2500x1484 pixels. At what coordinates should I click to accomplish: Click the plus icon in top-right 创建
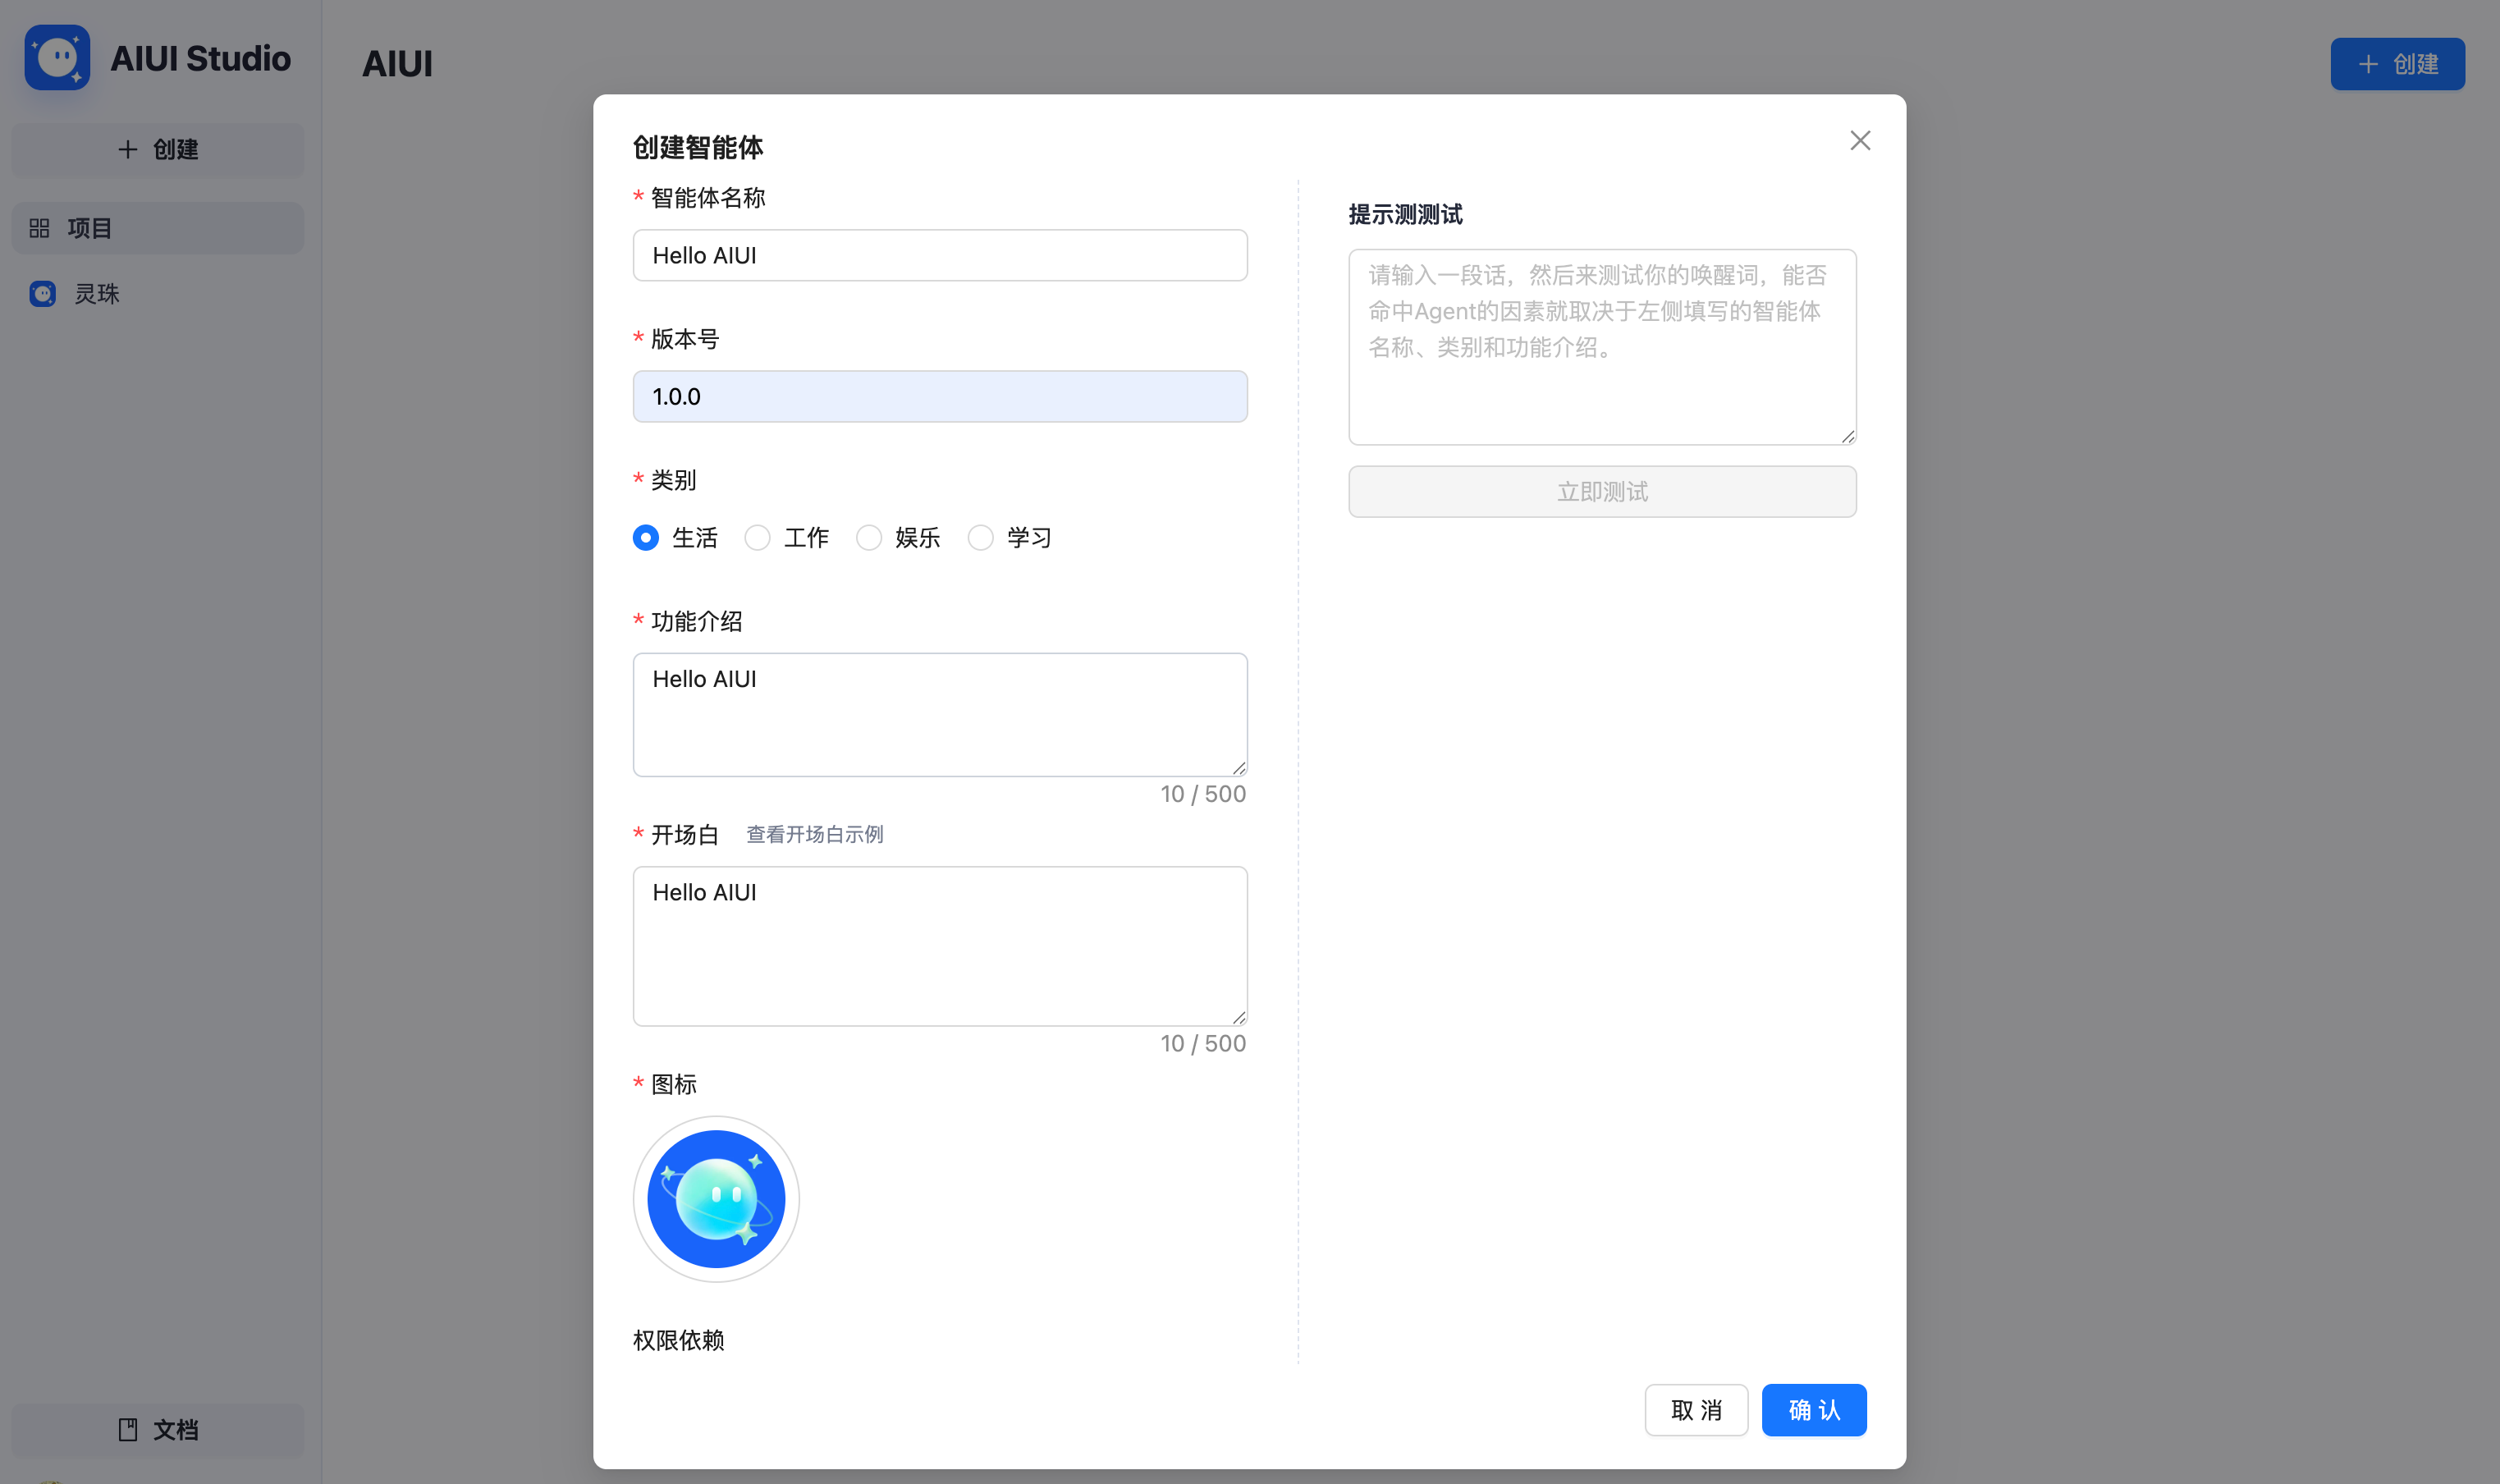pyautogui.click(x=2368, y=64)
